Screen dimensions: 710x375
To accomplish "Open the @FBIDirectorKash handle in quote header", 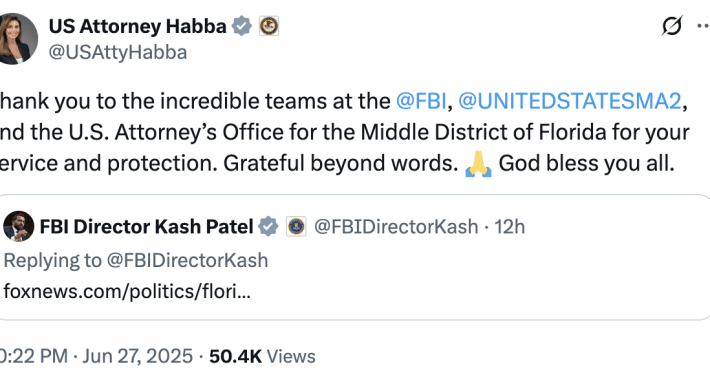I will [396, 226].
